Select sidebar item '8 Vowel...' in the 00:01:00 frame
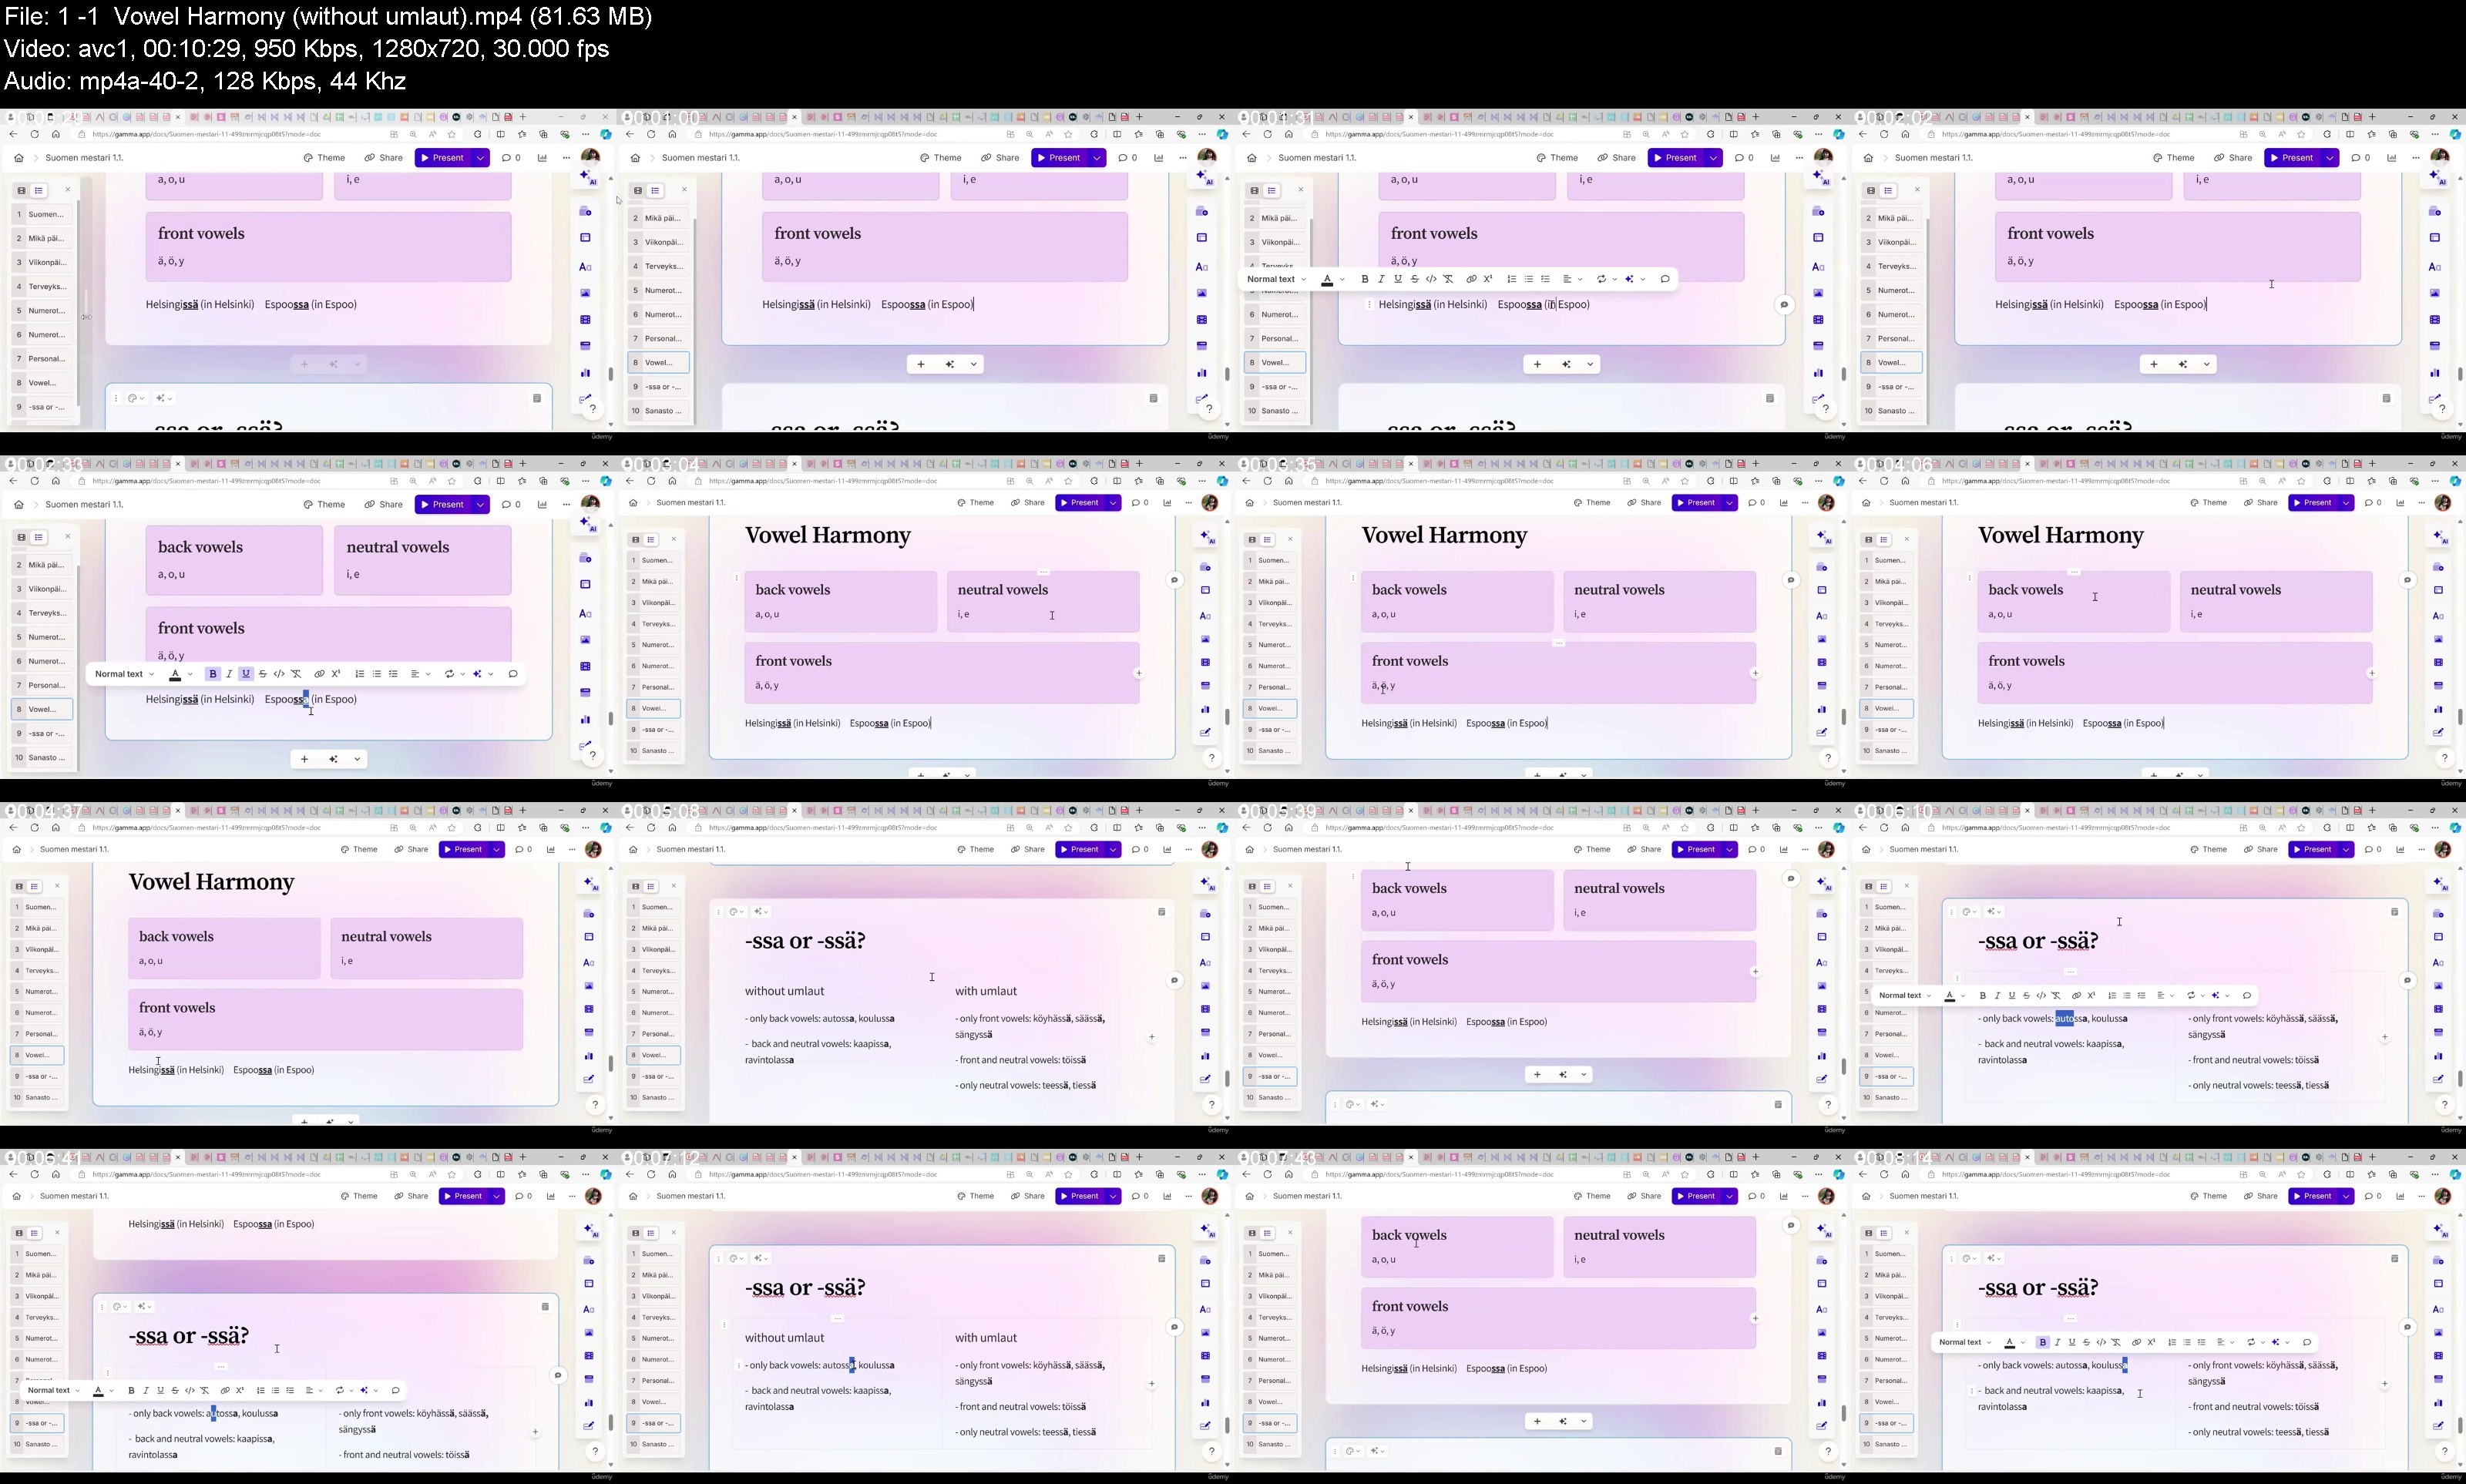 point(659,363)
